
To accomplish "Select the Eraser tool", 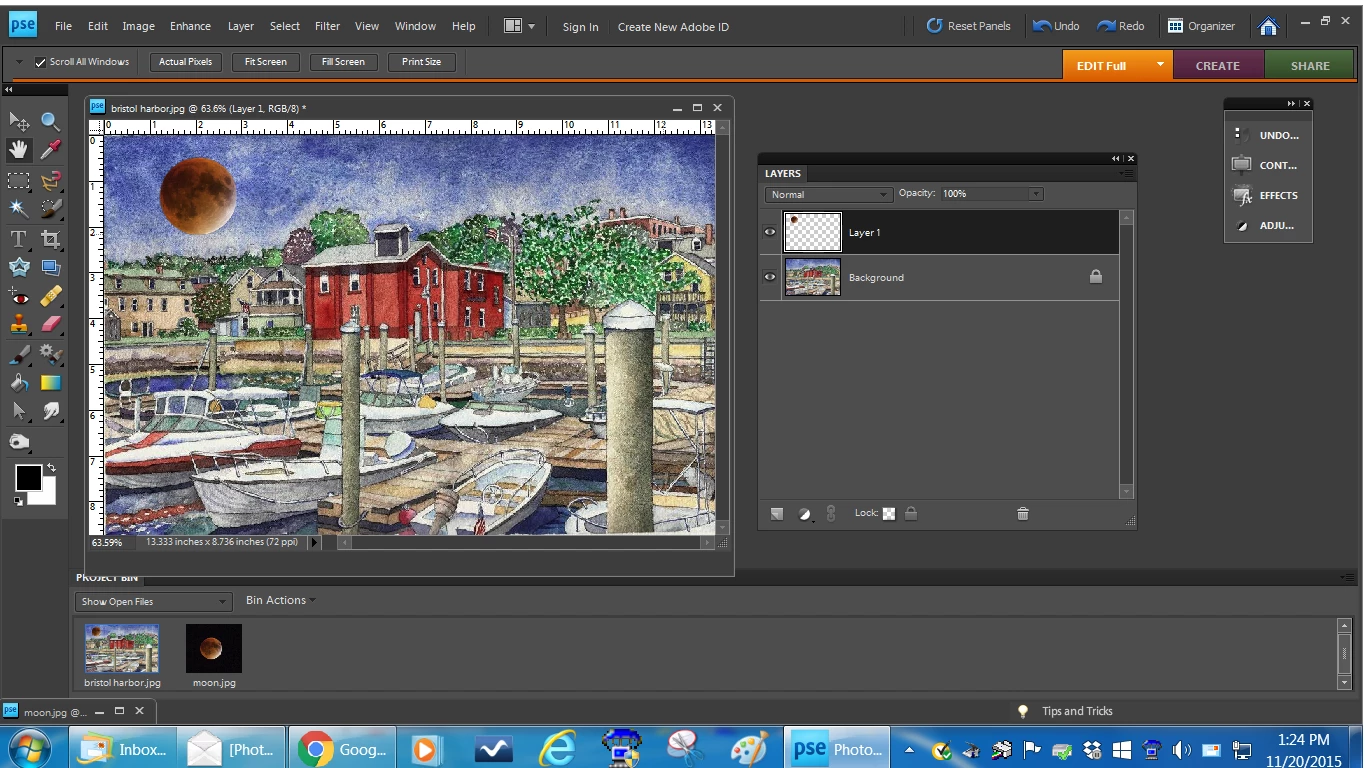I will click(x=50, y=324).
